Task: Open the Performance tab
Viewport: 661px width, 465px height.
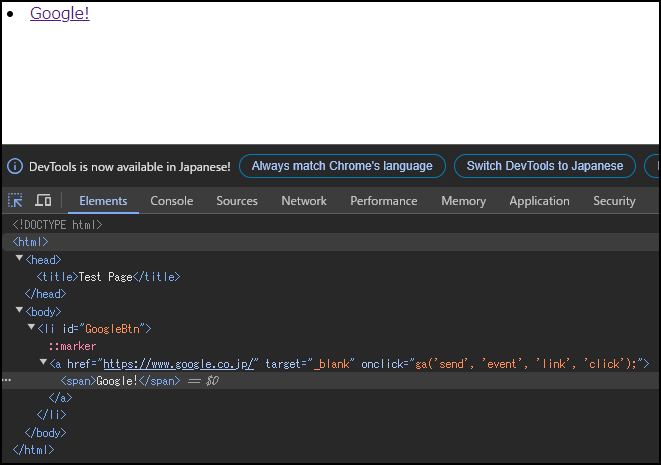Action: [x=384, y=201]
